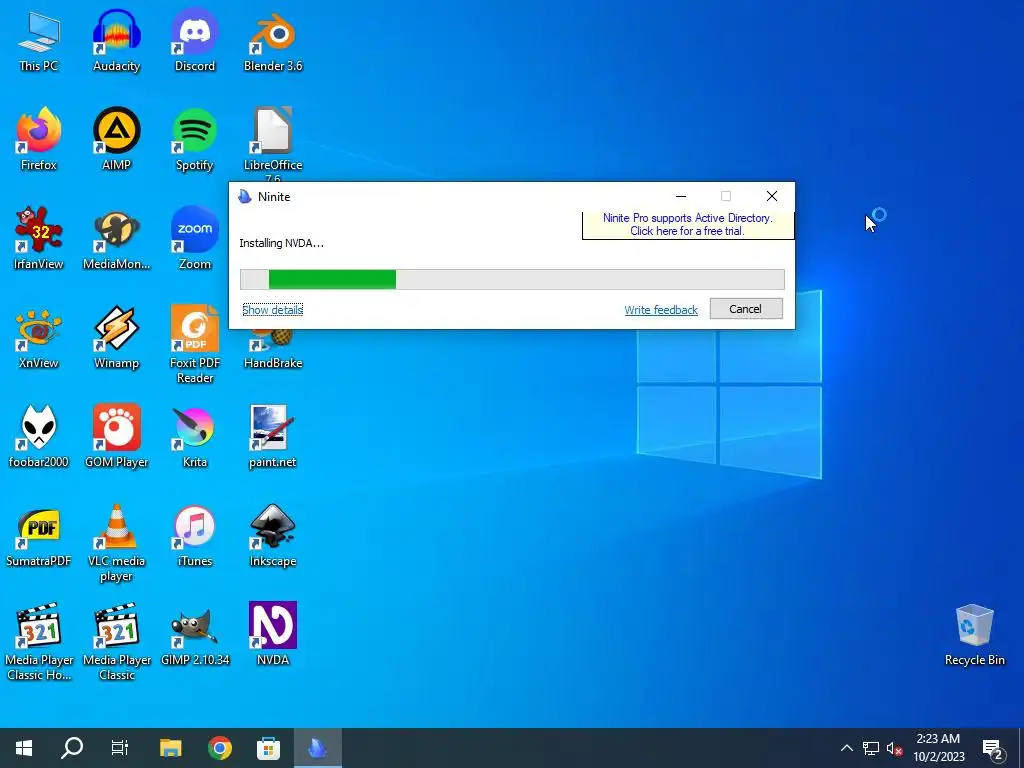Minimize the Ninite window

point(681,196)
